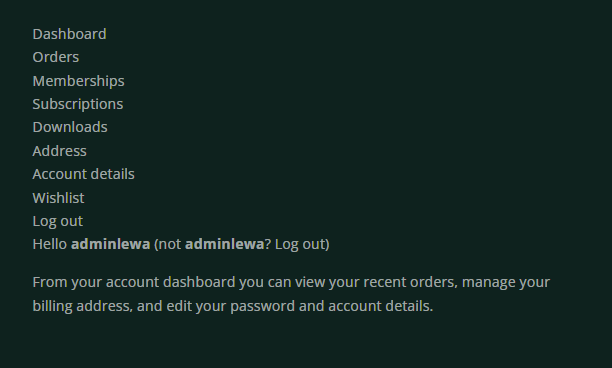Viewport: 612px width, 368px height.
Task: Click the word Hello in the greeting
Action: [x=50, y=244]
